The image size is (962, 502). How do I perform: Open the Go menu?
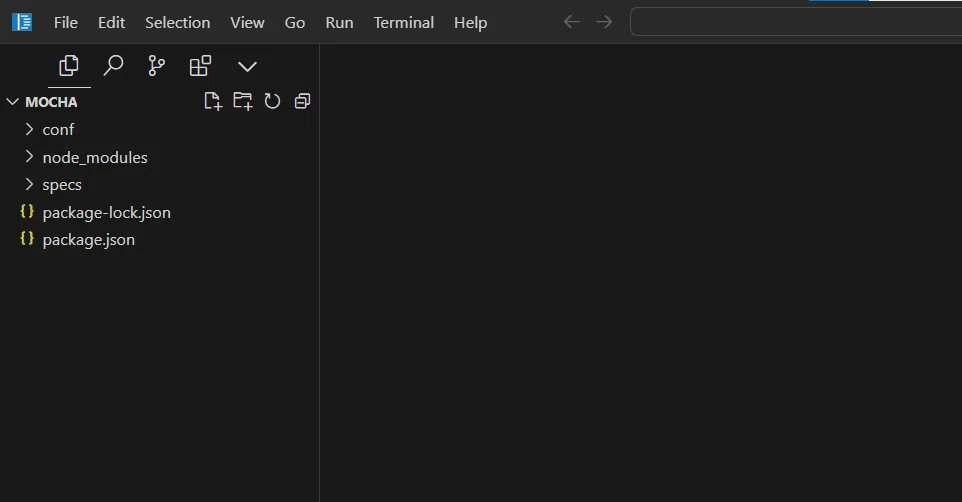[x=294, y=23]
